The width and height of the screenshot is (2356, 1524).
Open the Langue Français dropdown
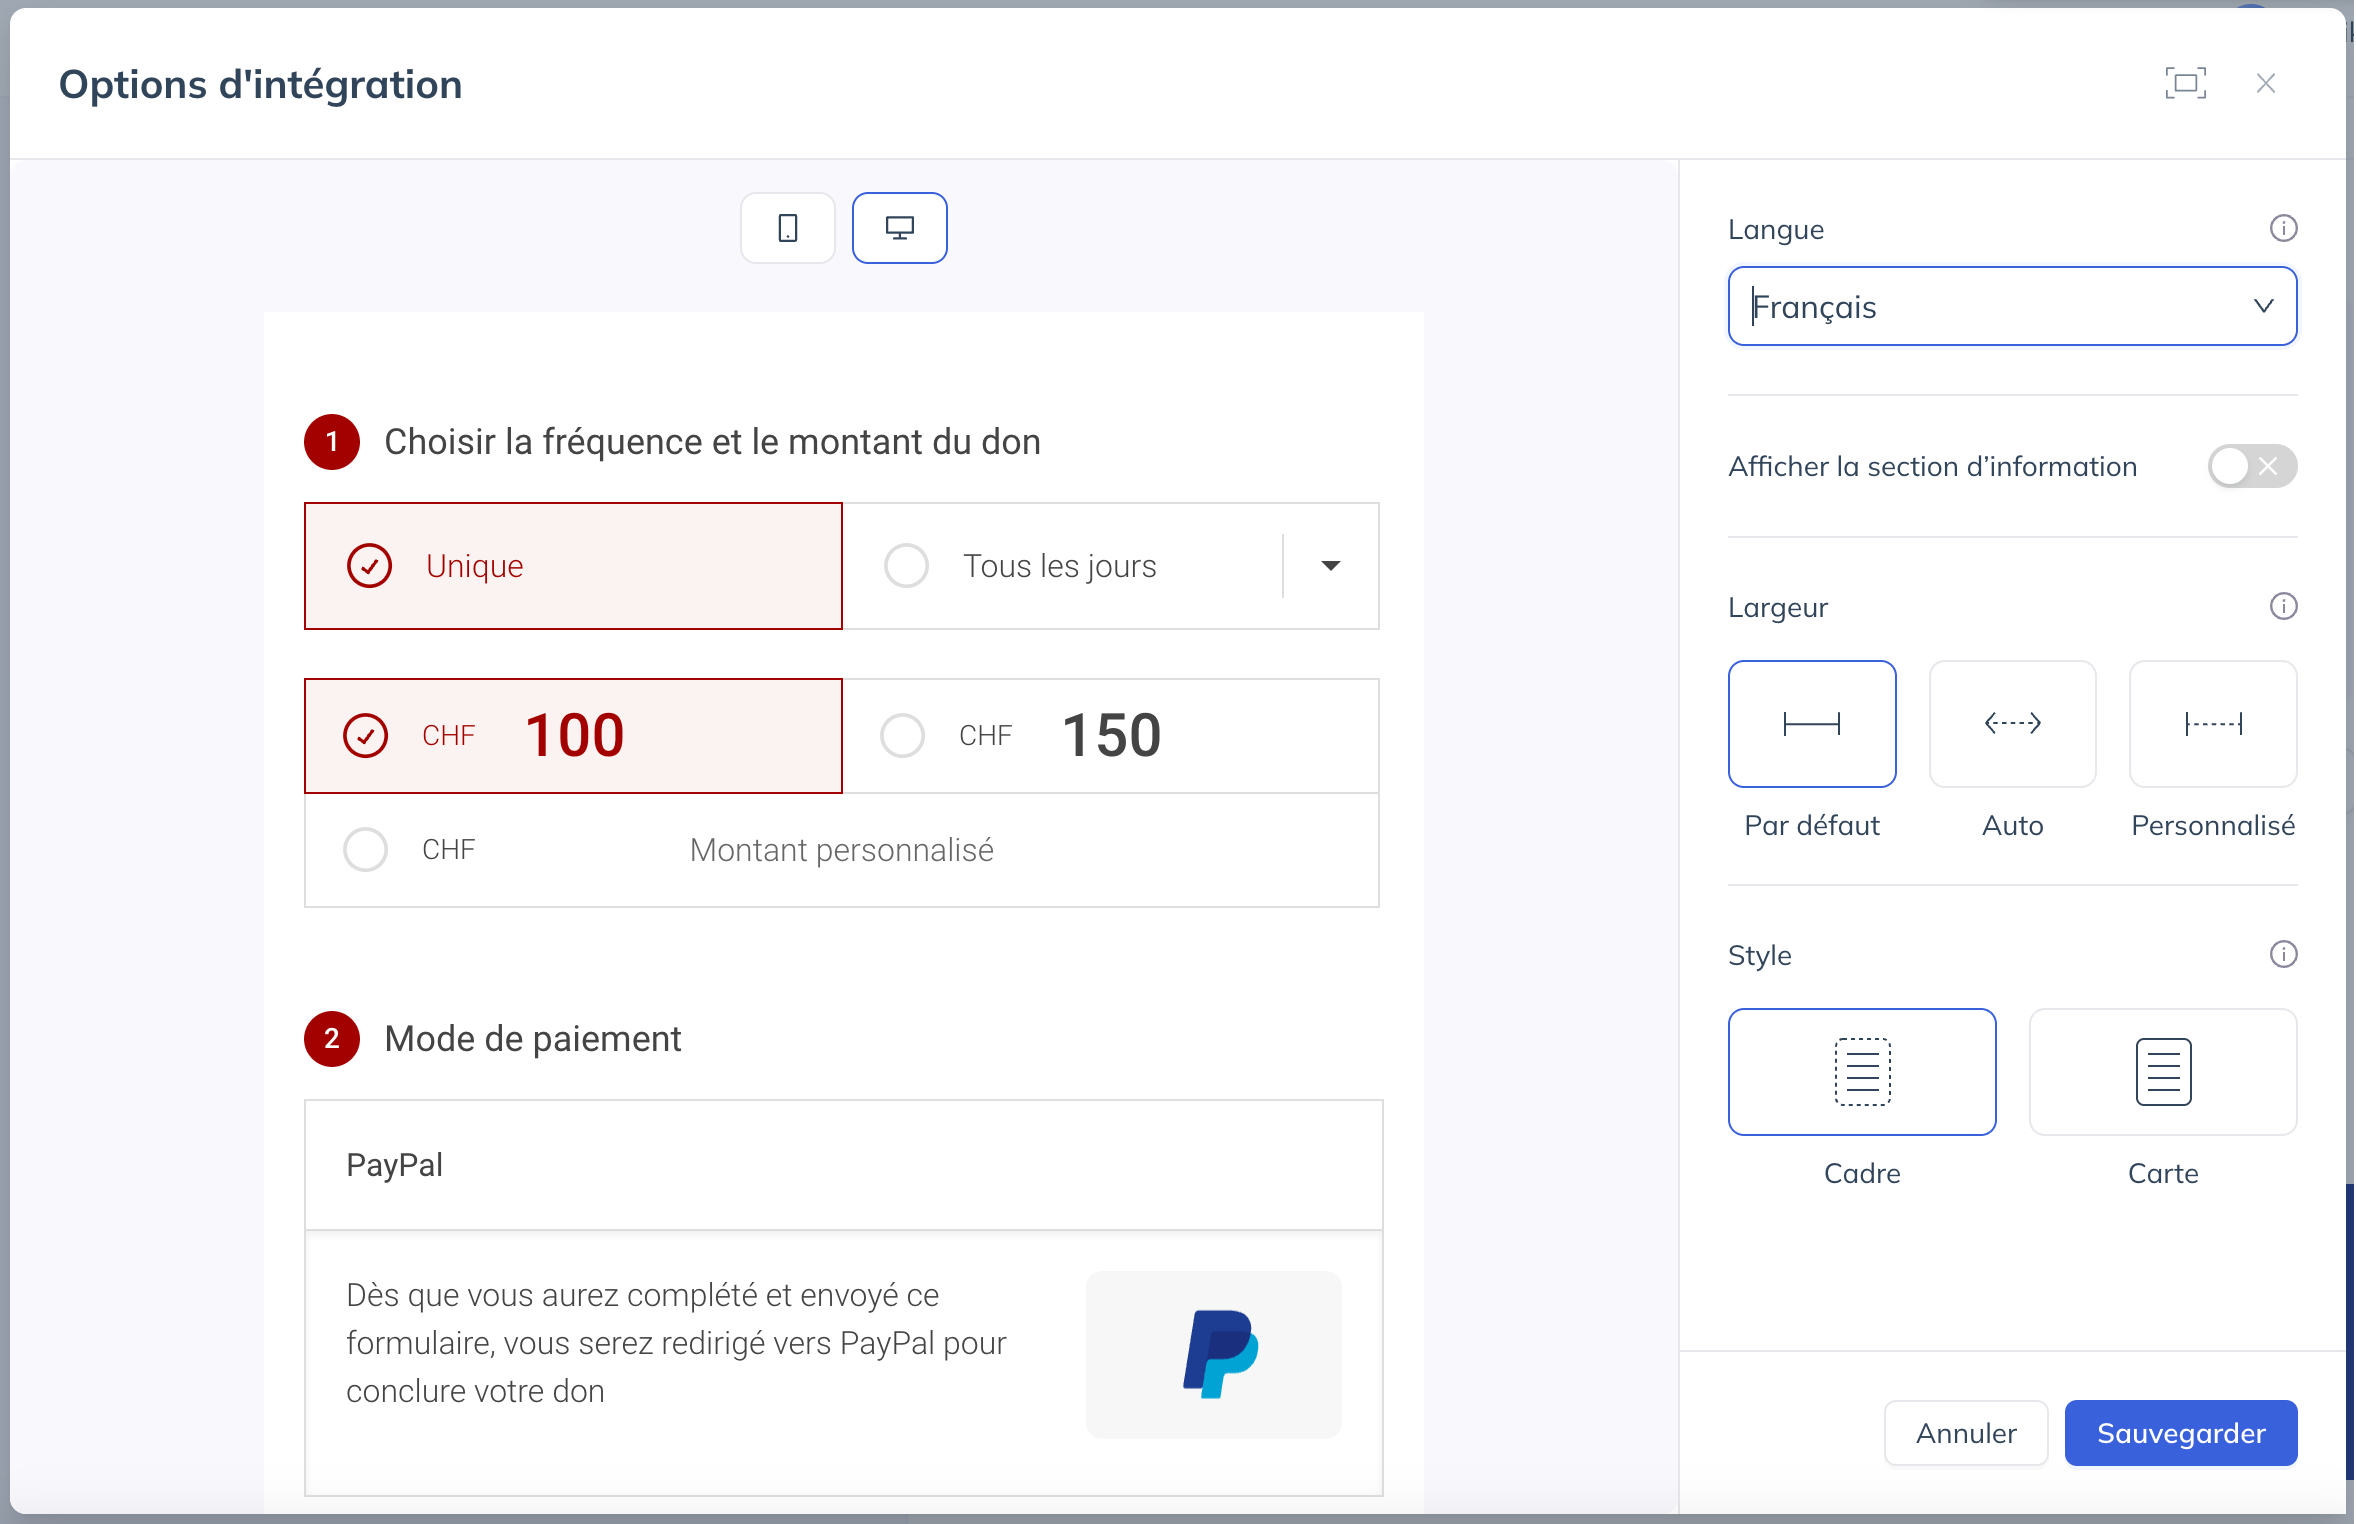[x=2012, y=306]
